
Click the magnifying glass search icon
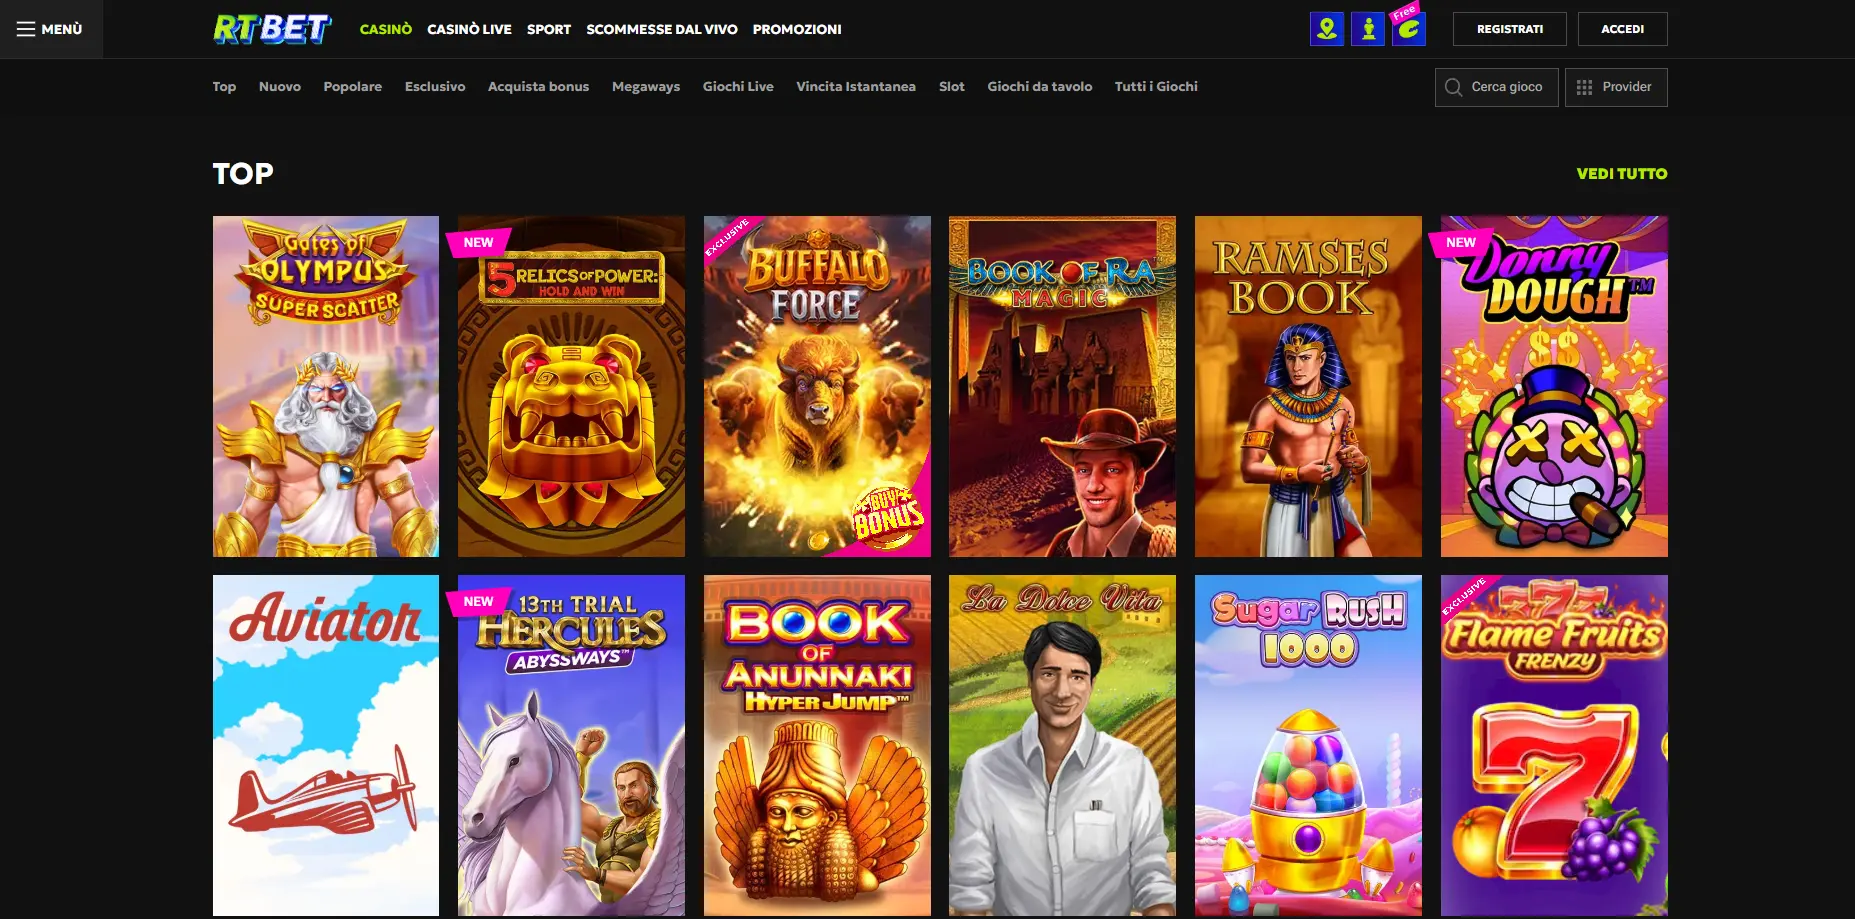point(1453,87)
